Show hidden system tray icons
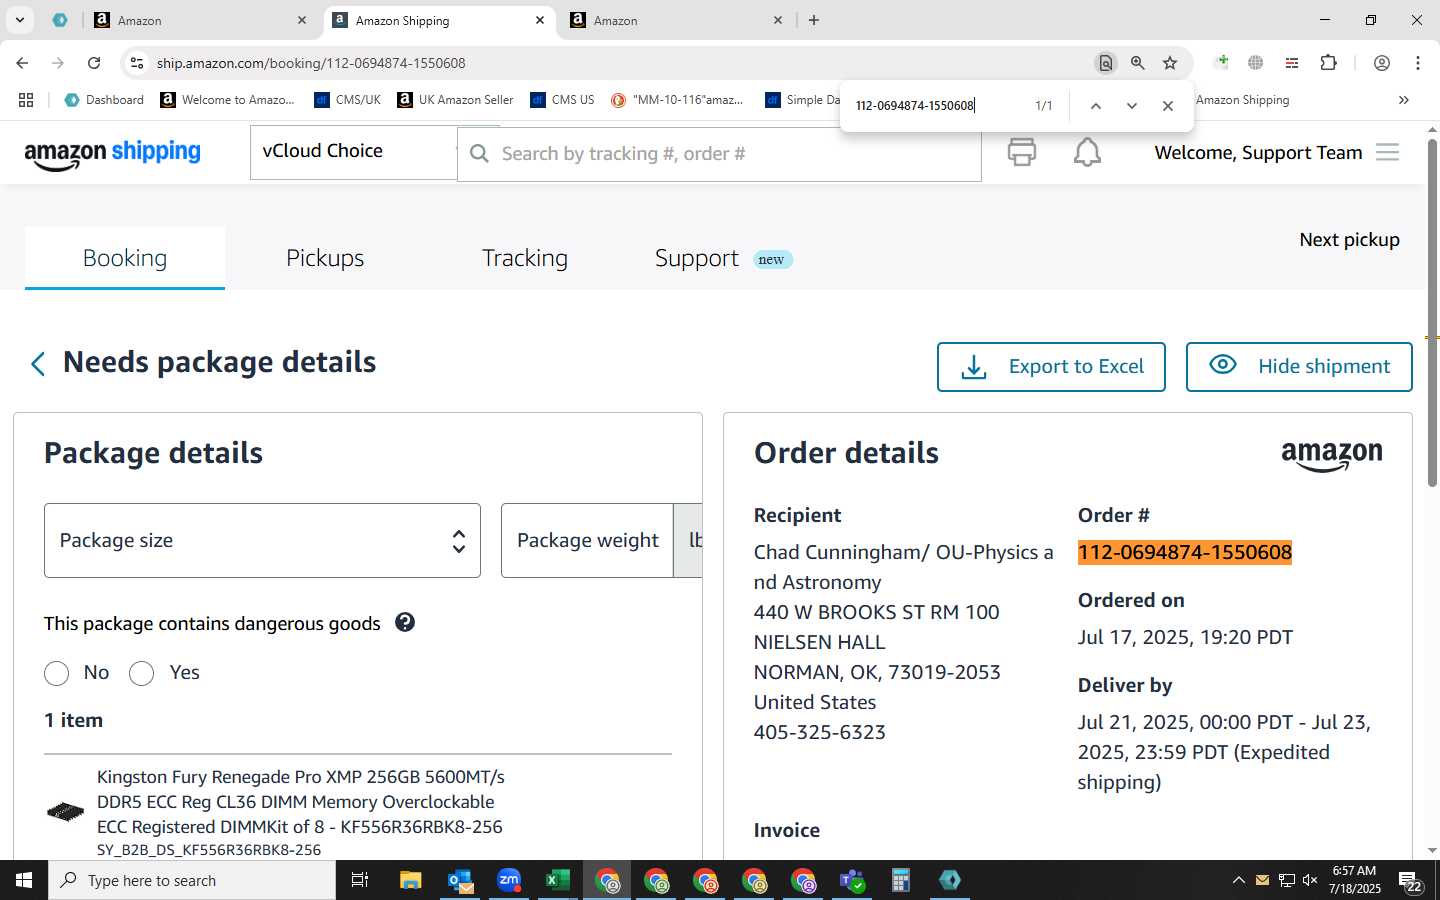The image size is (1440, 900). [x=1238, y=880]
